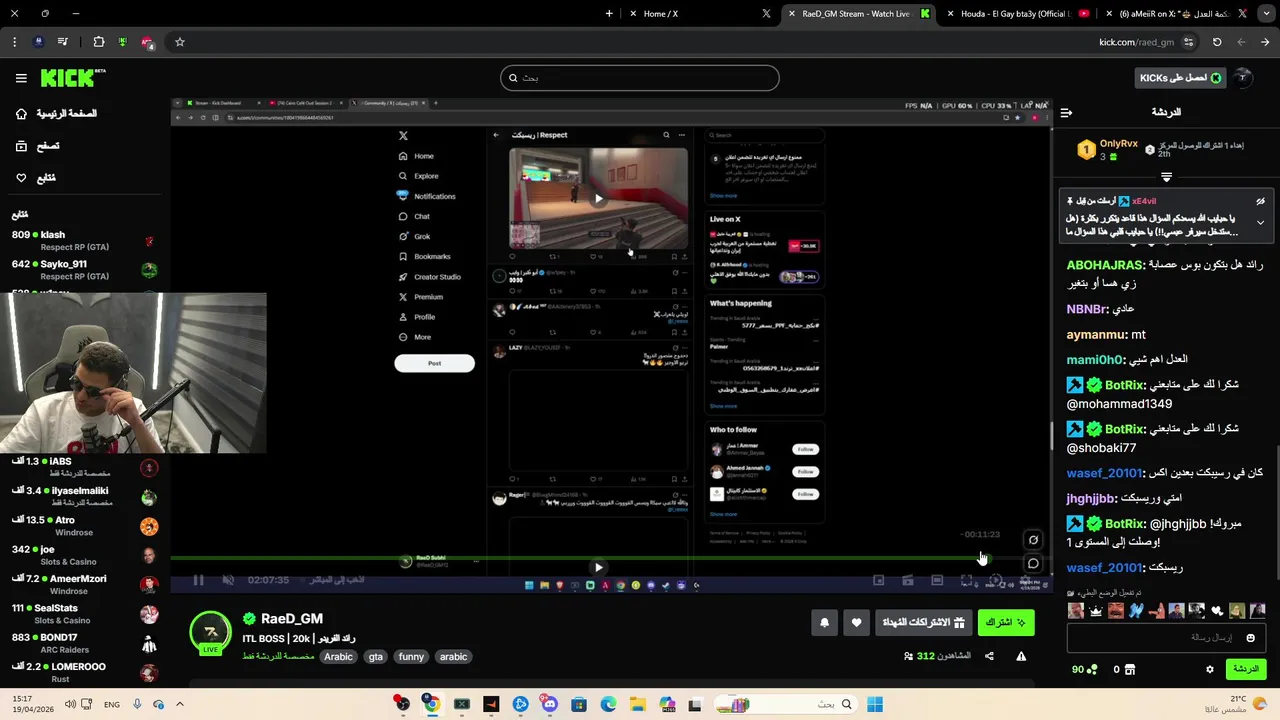
Task: Click the KICK logo
Action: coord(72,78)
